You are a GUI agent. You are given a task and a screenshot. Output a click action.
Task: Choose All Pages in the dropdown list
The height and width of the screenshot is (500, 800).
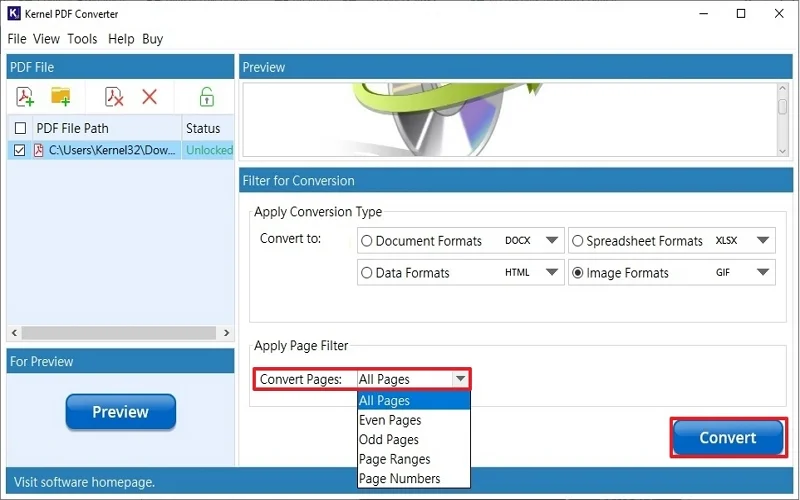[x=414, y=401]
